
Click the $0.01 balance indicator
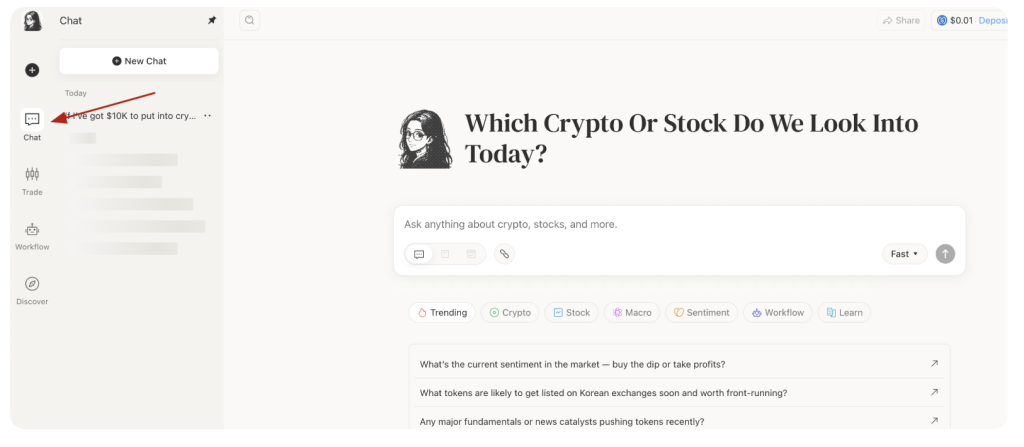pyautogui.click(x=954, y=20)
